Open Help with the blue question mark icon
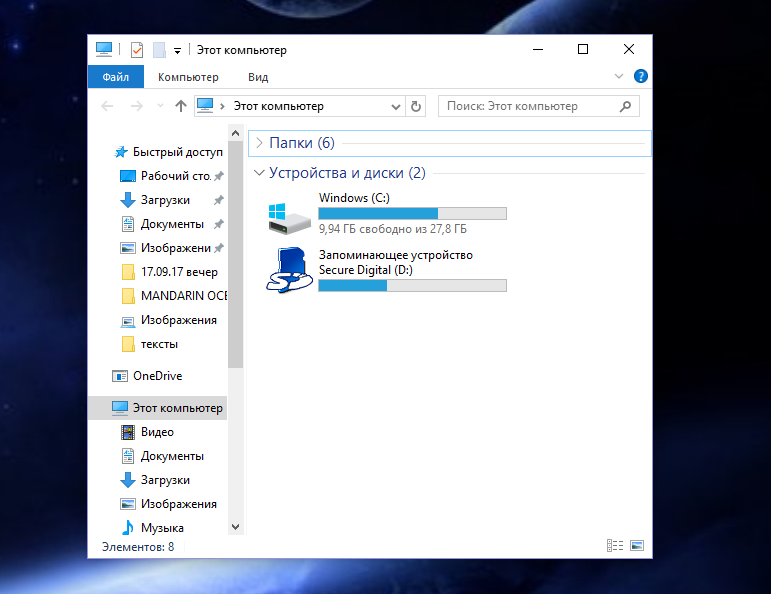This screenshot has width=771, height=594. [640, 76]
